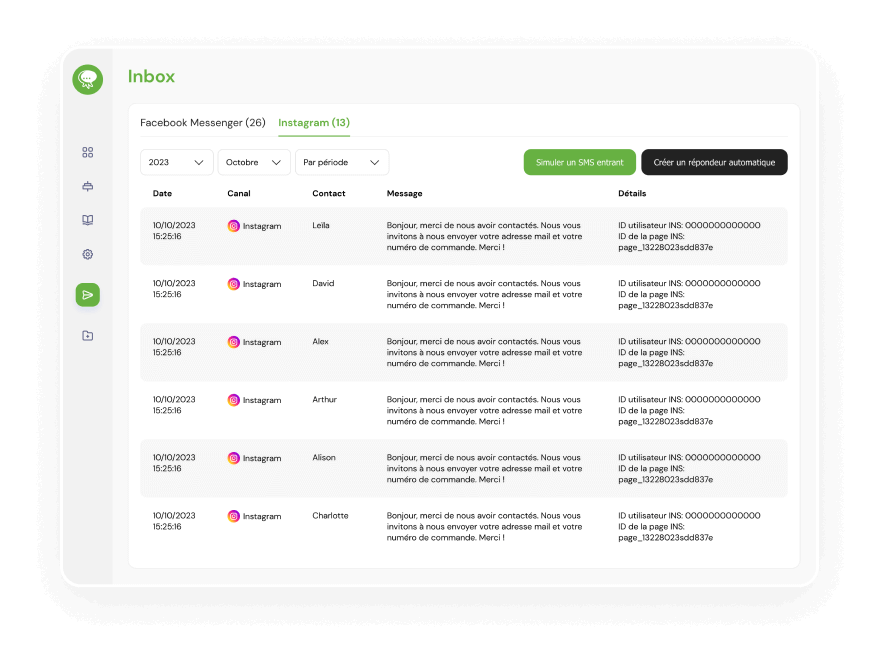Switch to Facebook Messenger (26) tab
Screen dimensions: 879x662
pyautogui.click(x=202, y=123)
